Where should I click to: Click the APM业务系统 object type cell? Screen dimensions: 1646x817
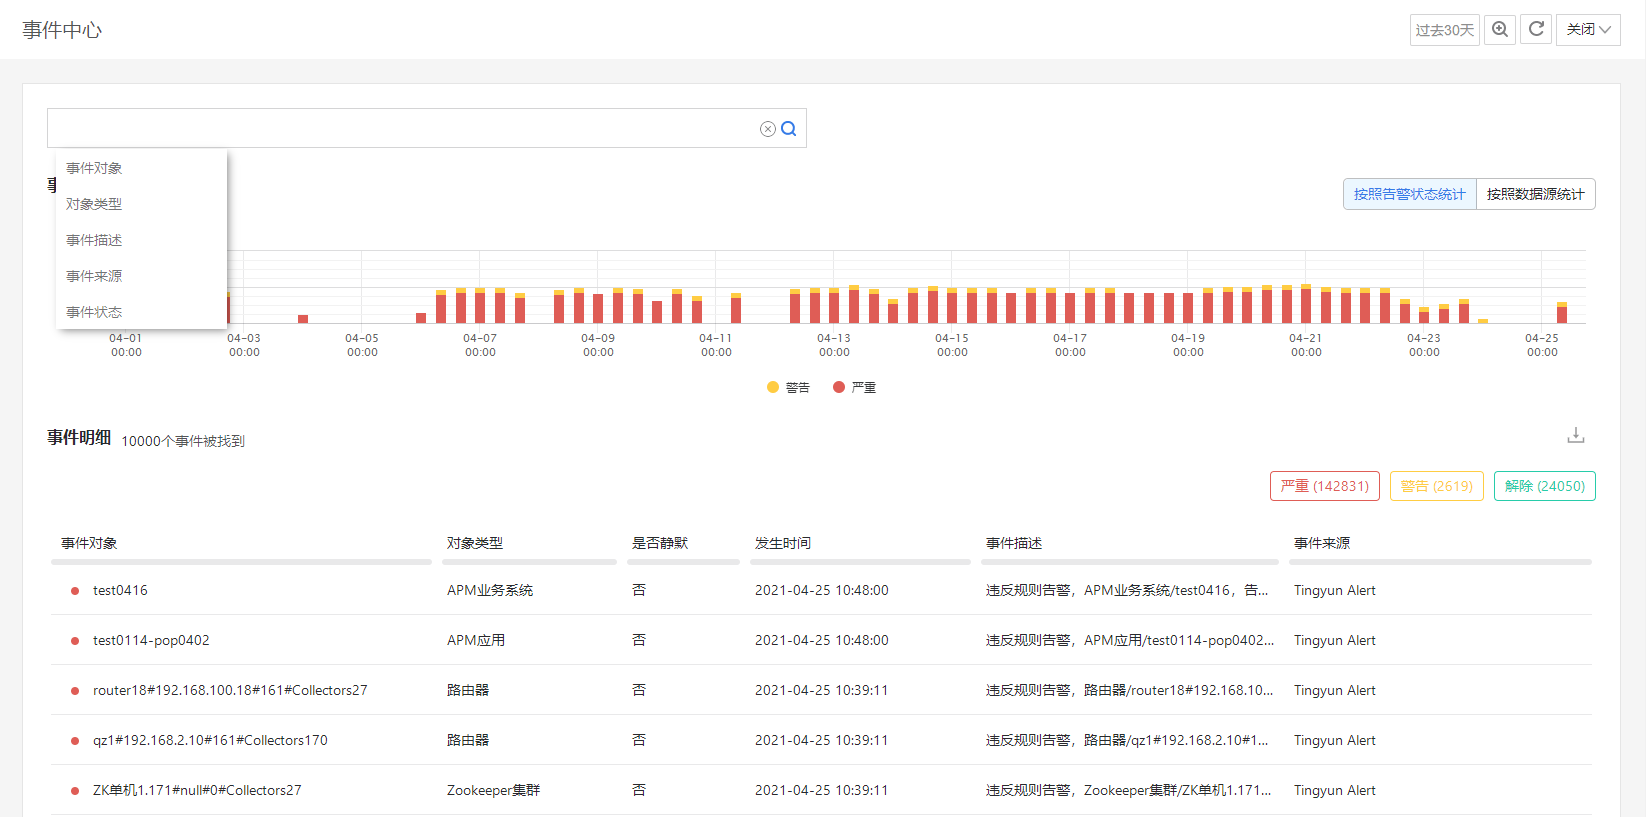pos(490,590)
